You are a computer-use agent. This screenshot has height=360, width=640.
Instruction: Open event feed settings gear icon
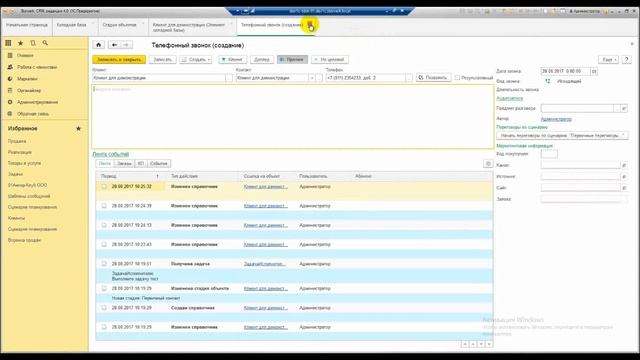(x=488, y=164)
